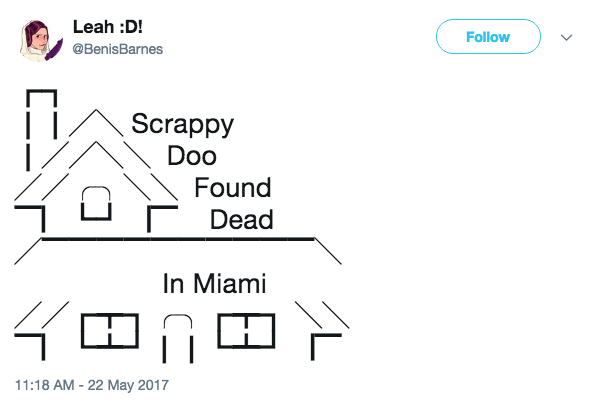Open the Leah :D! display name link
This screenshot has width=595, height=404.
pos(107,27)
